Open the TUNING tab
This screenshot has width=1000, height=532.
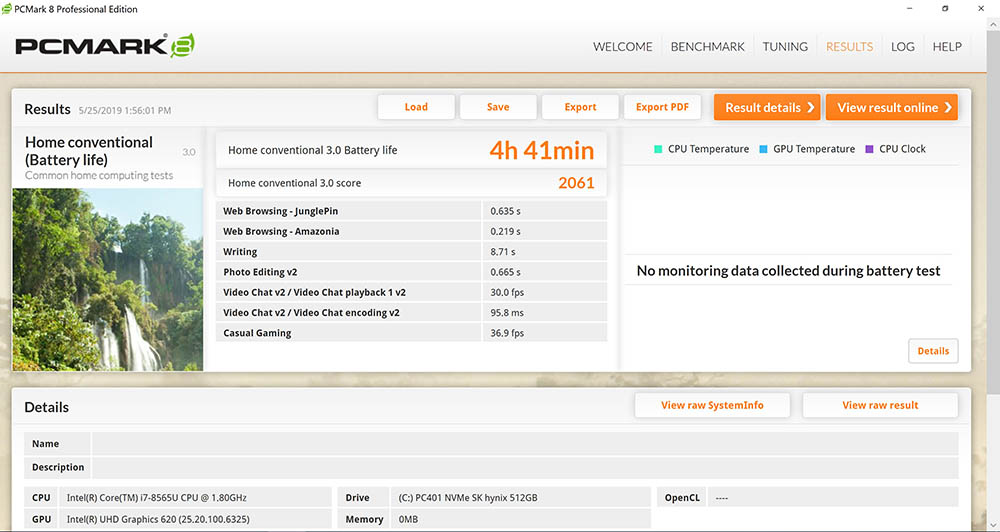pos(785,47)
